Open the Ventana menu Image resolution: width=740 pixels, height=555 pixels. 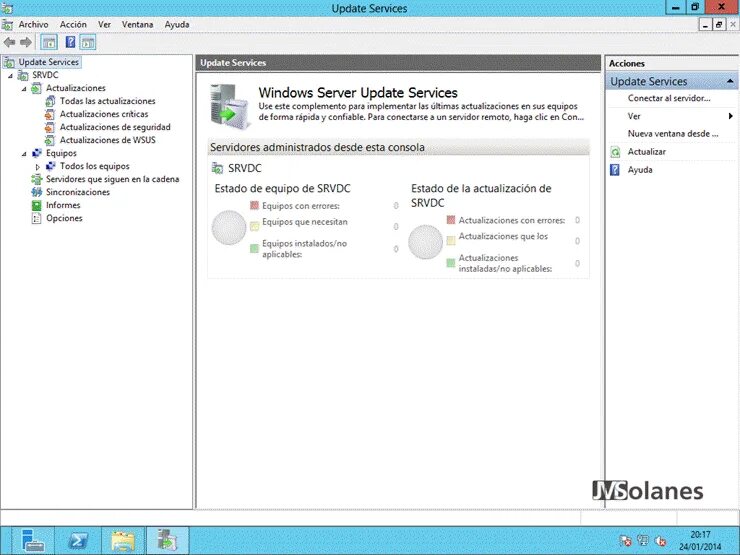137,25
